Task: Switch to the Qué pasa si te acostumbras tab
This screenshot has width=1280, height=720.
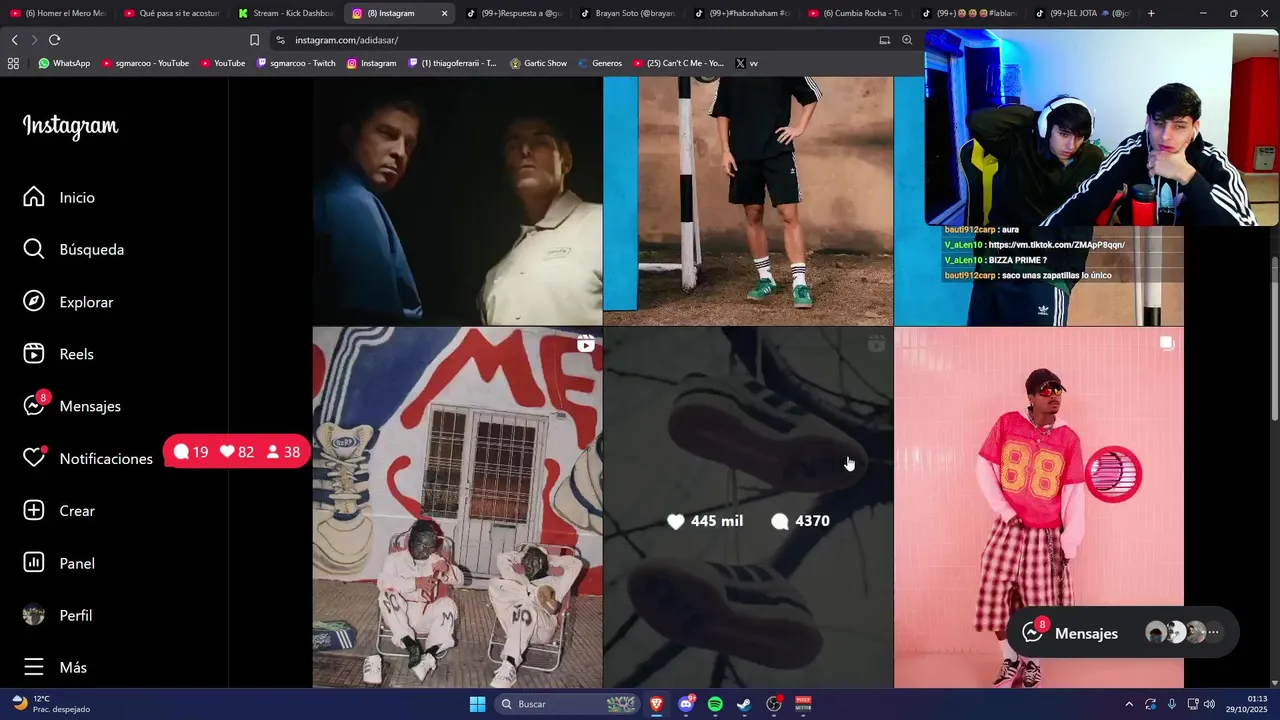Action: pyautogui.click(x=172, y=13)
